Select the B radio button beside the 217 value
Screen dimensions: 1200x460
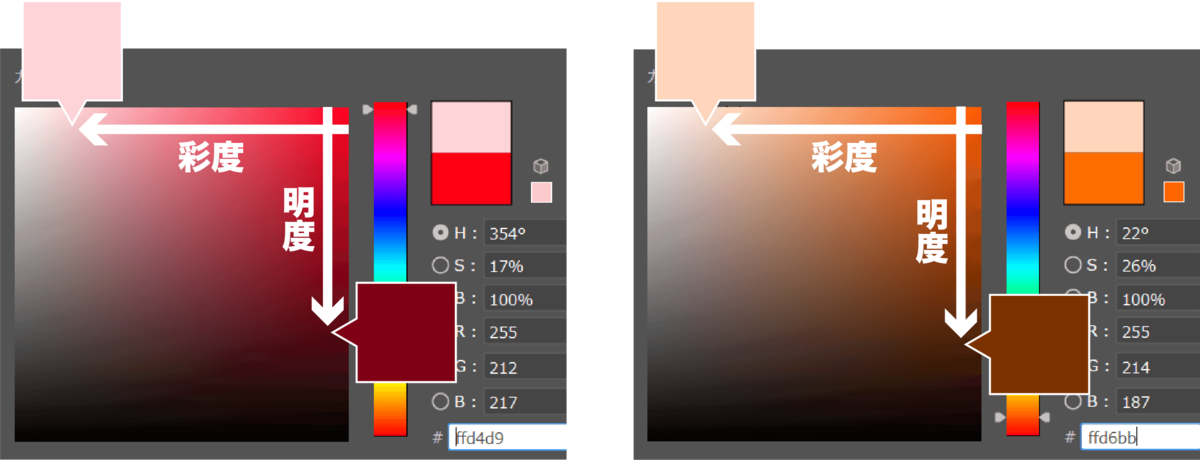[440, 402]
